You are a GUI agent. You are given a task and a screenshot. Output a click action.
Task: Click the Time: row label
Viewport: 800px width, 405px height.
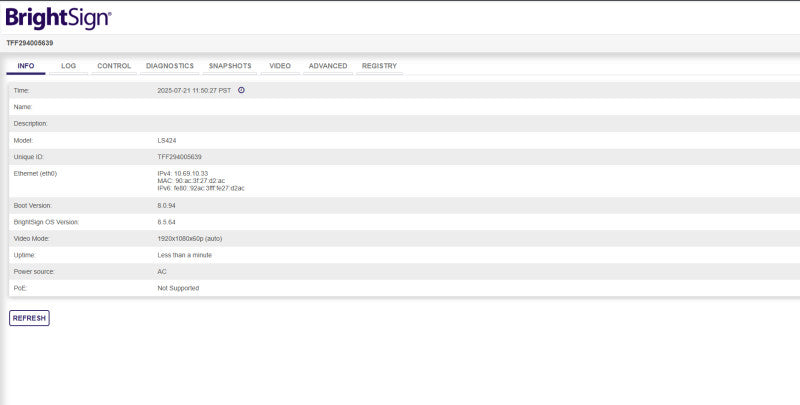pos(21,91)
